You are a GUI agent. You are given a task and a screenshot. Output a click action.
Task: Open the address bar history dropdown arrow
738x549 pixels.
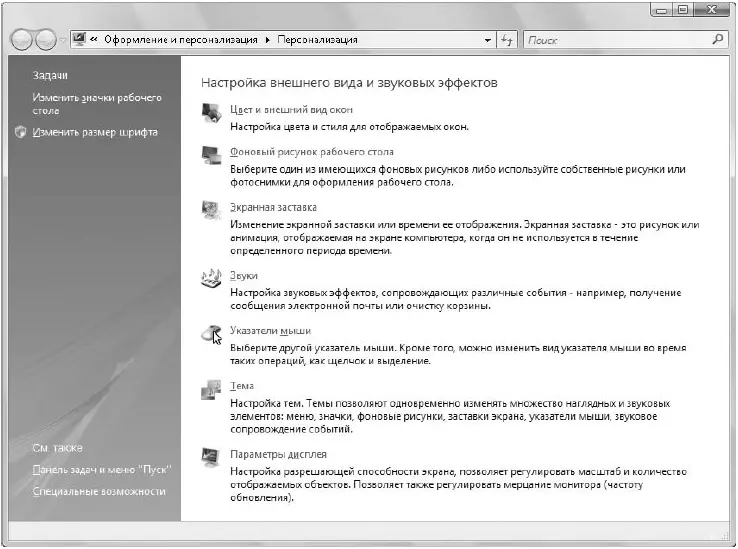tap(488, 40)
